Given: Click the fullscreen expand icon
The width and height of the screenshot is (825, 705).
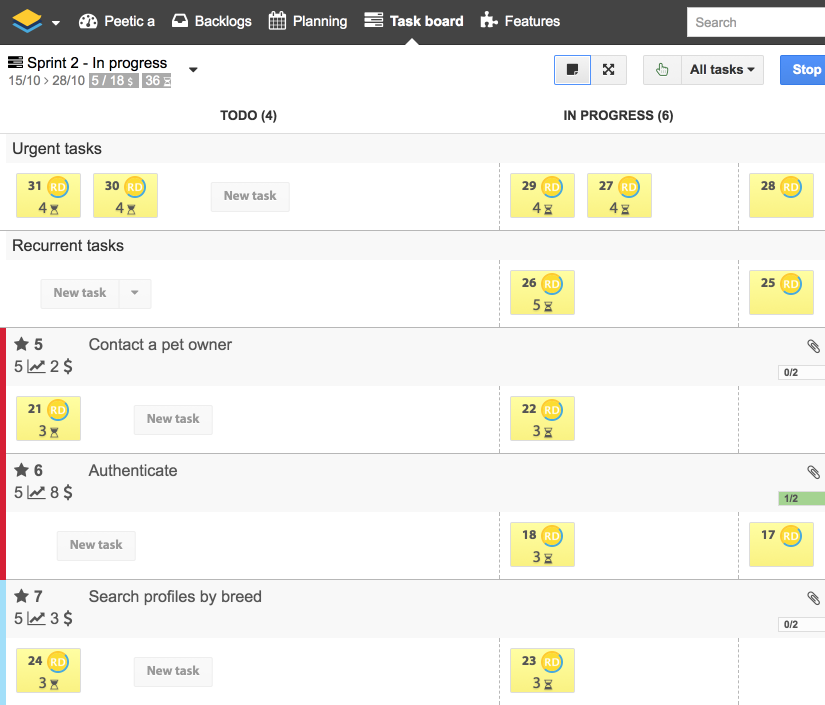Looking at the screenshot, I should pos(608,70).
